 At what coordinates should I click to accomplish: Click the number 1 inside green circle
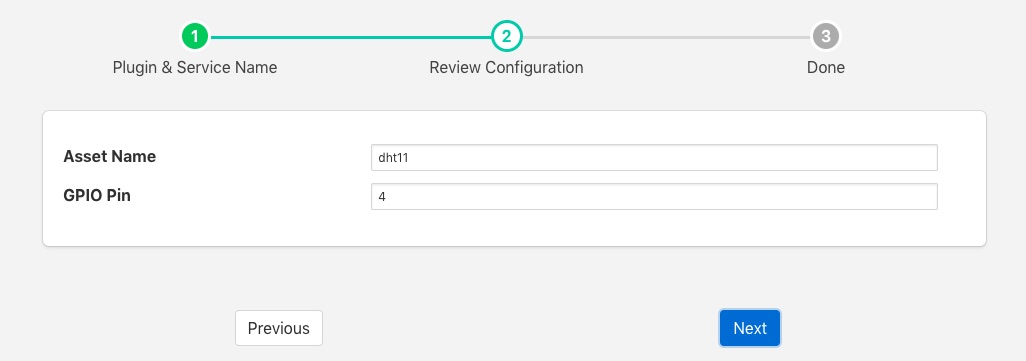pos(195,37)
